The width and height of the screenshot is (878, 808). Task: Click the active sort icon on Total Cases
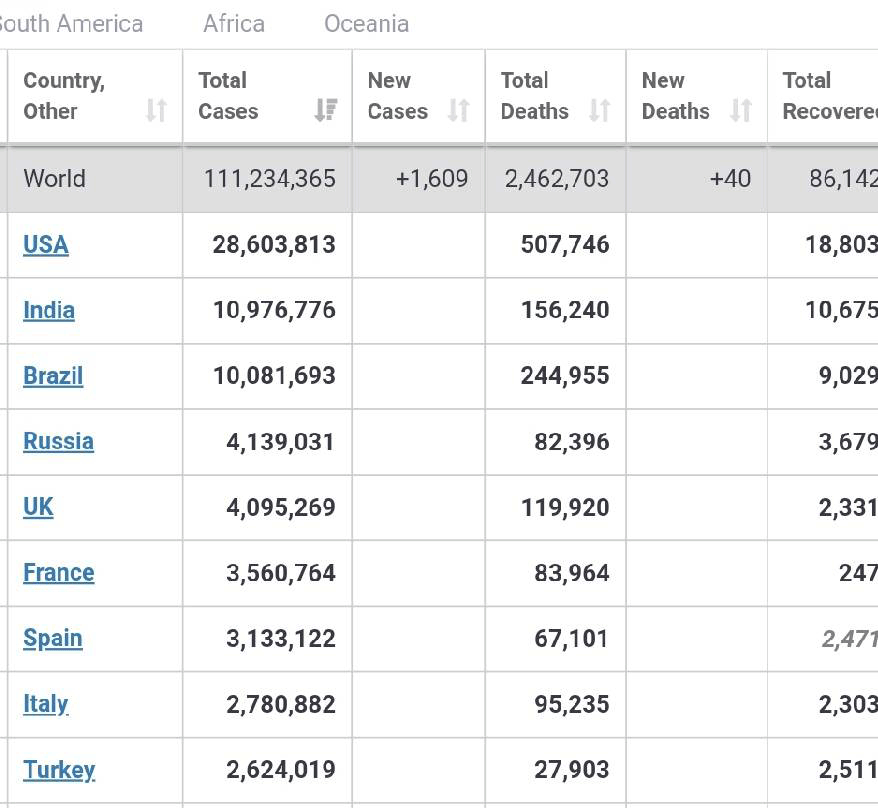(325, 112)
